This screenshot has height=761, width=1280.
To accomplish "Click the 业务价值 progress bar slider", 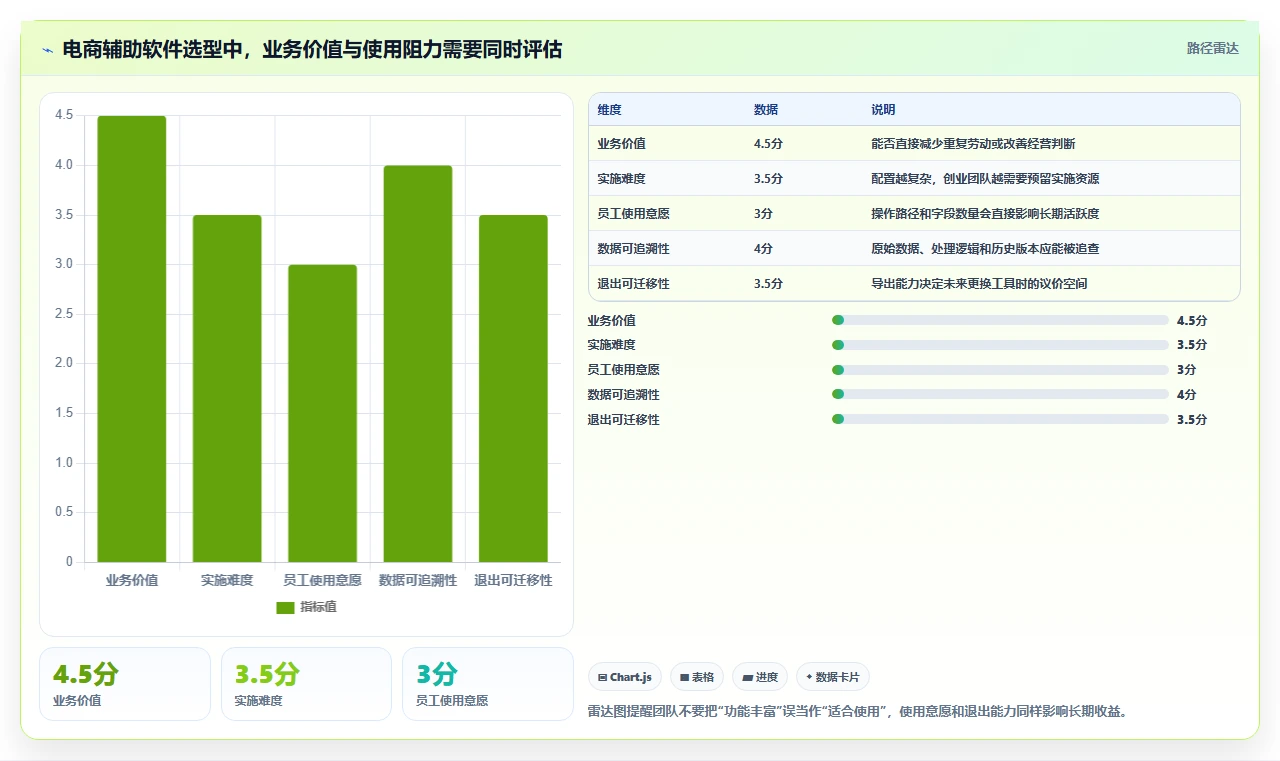I will (1000, 320).
